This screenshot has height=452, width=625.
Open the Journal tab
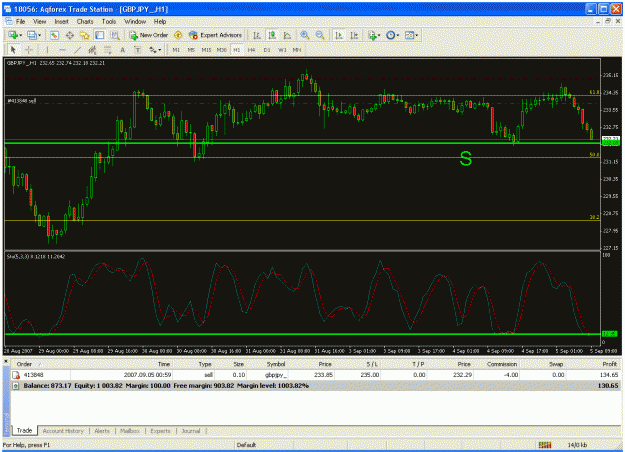[x=191, y=431]
